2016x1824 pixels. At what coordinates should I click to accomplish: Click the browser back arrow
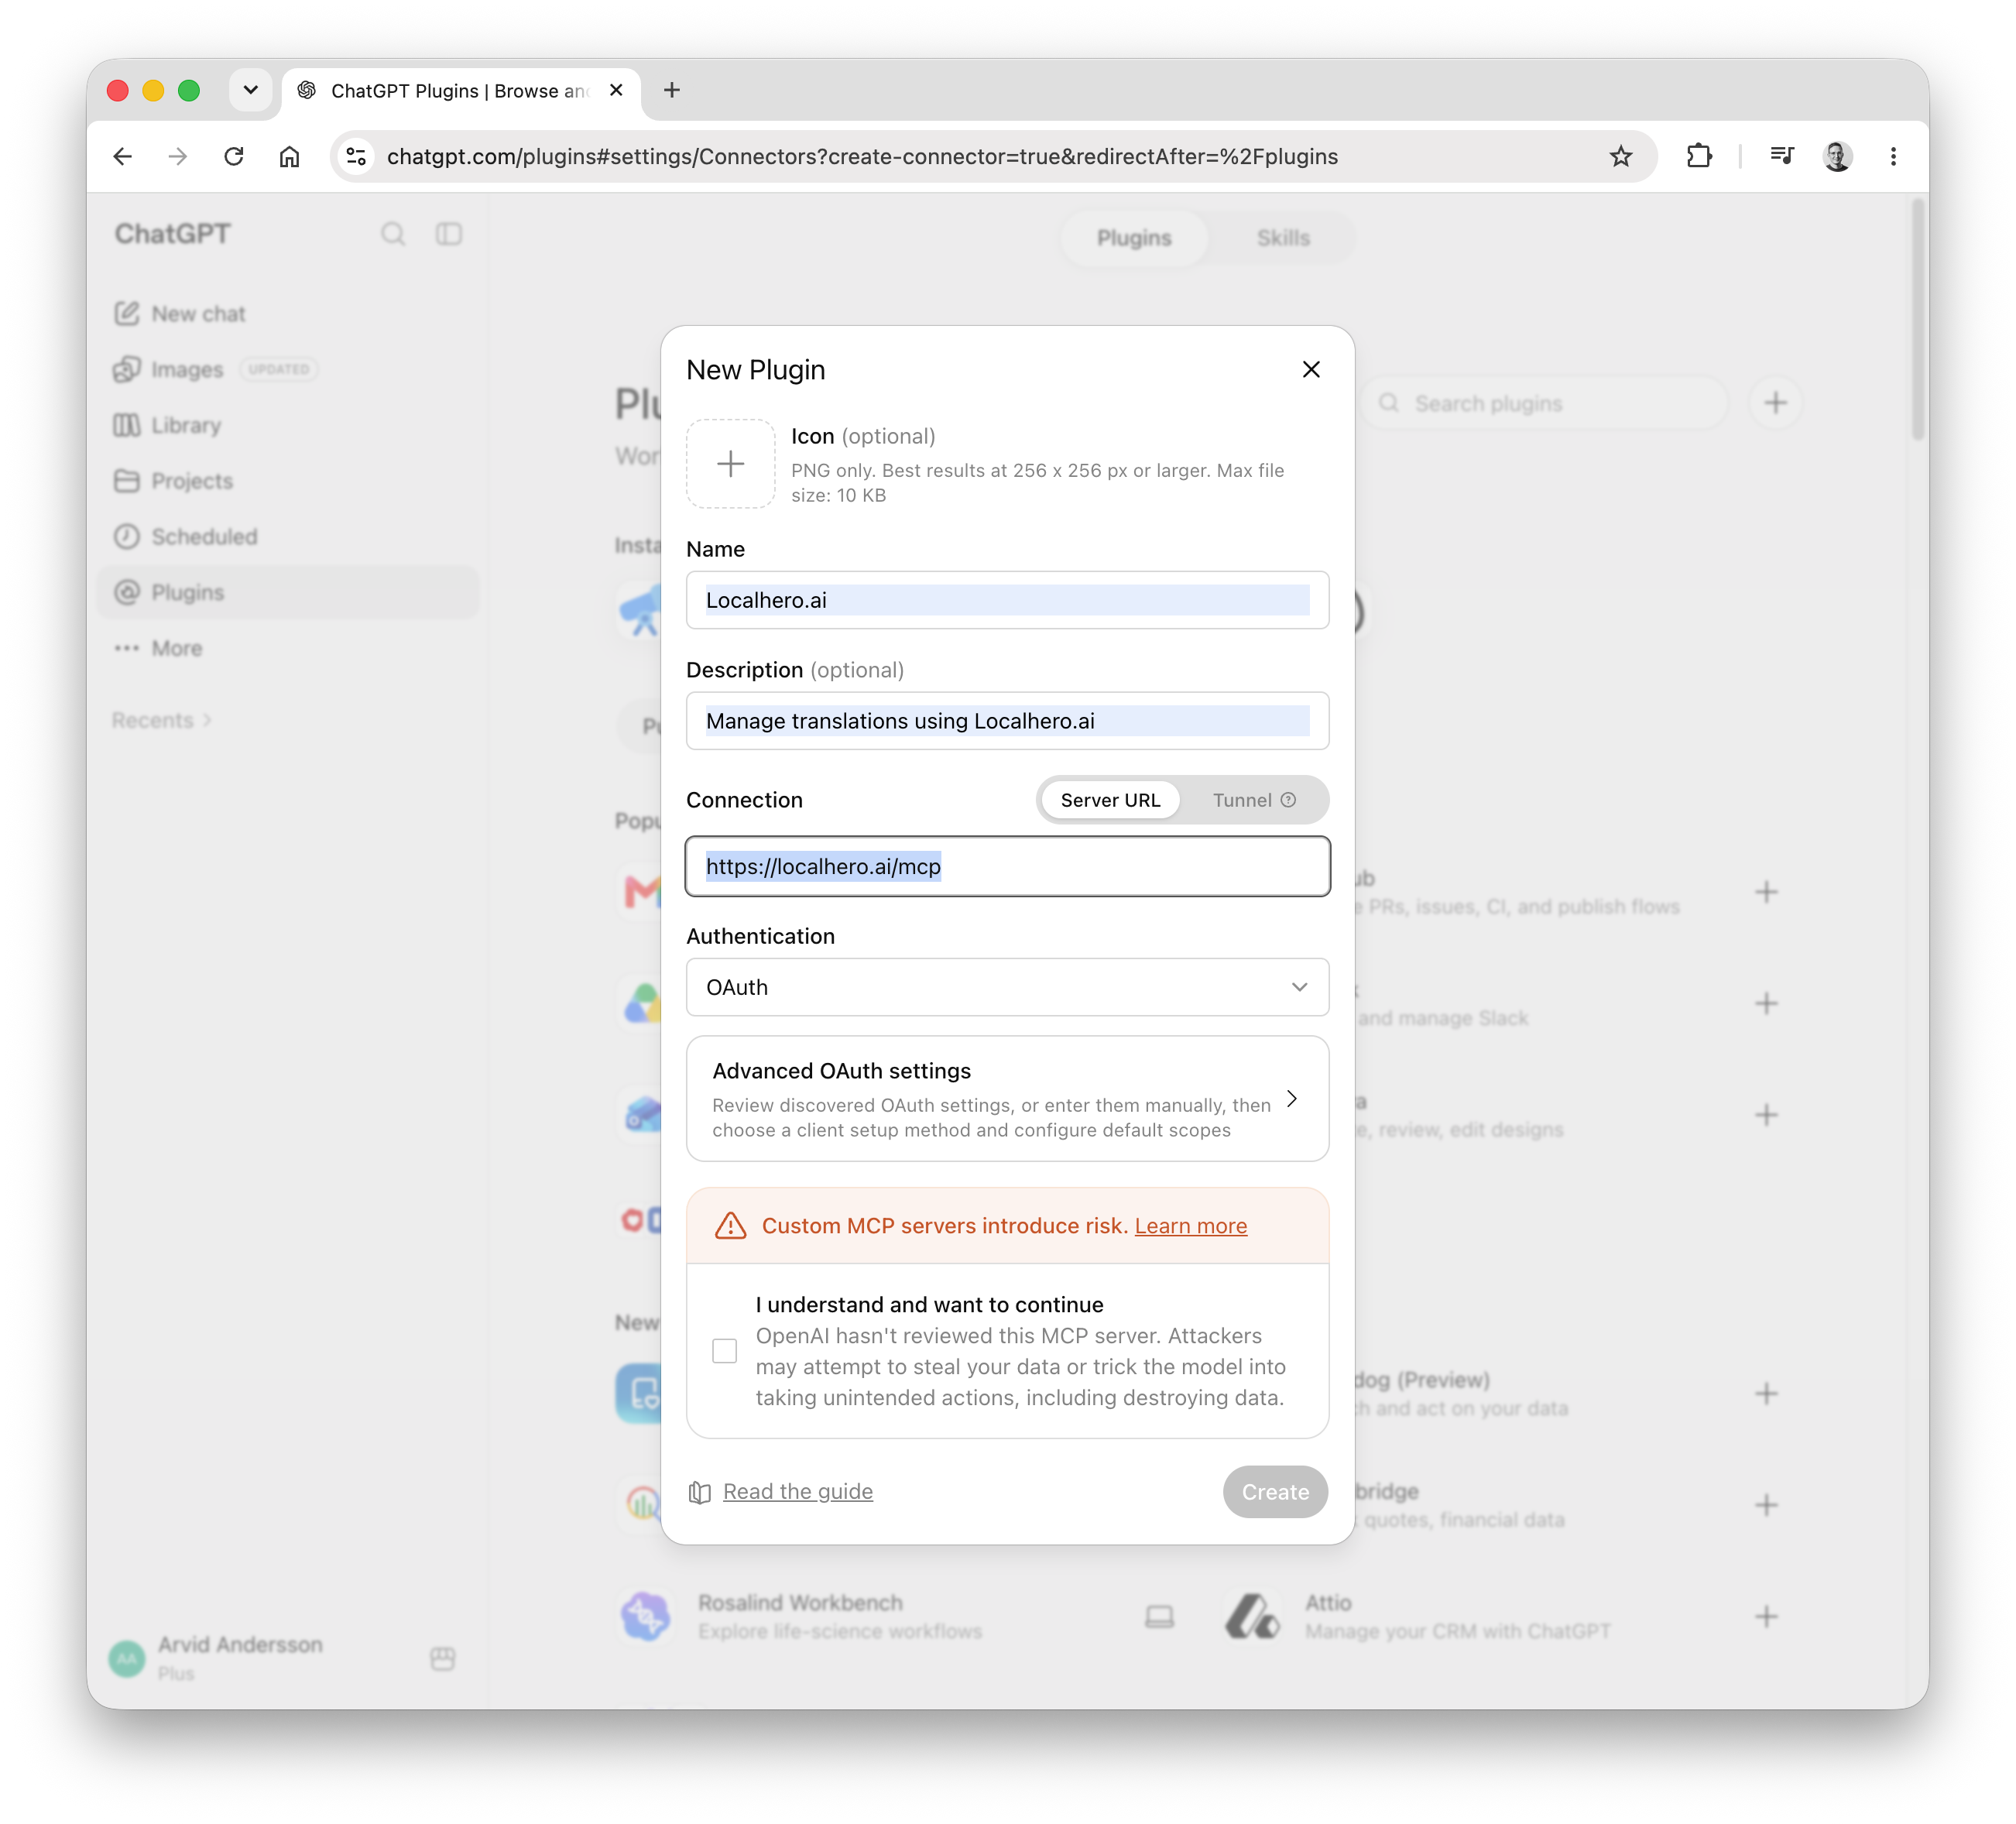coord(123,156)
